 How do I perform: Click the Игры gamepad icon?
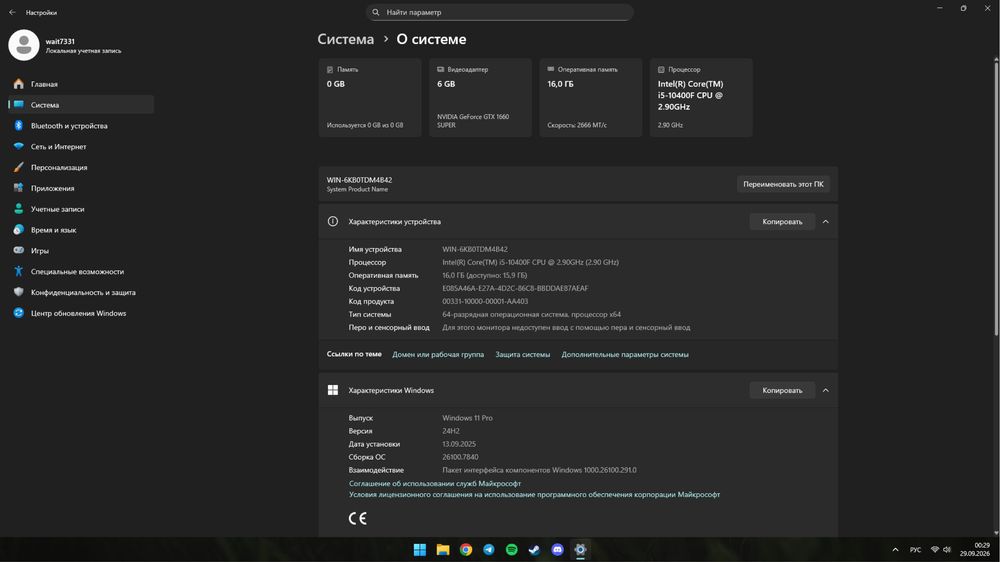pyautogui.click(x=18, y=250)
